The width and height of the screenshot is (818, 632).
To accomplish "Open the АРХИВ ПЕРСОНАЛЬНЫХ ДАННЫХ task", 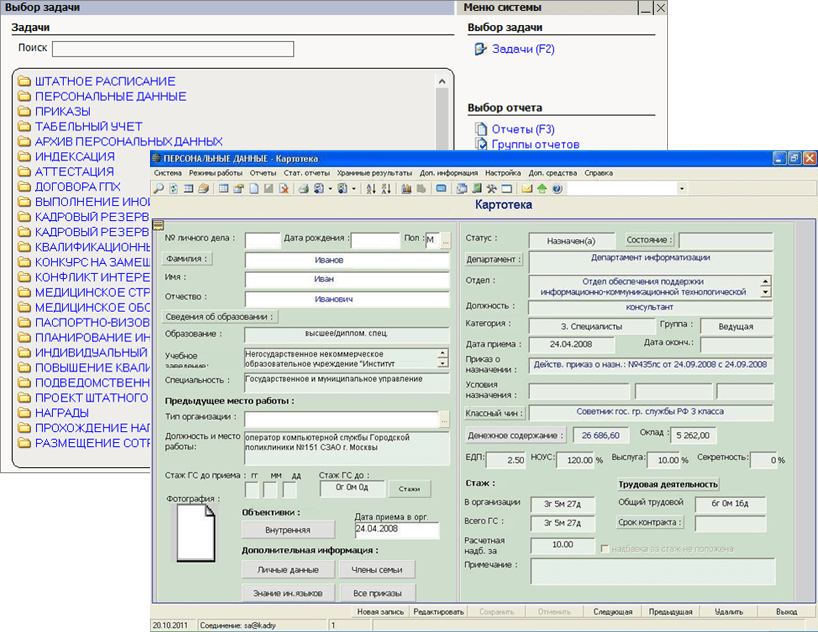I will tap(128, 141).
